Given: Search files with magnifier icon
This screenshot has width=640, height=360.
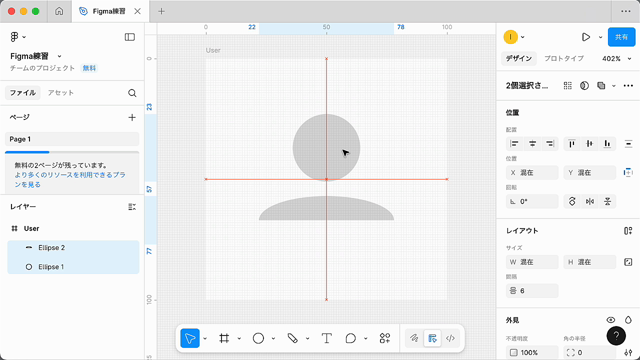Looking at the screenshot, I should (x=132, y=93).
